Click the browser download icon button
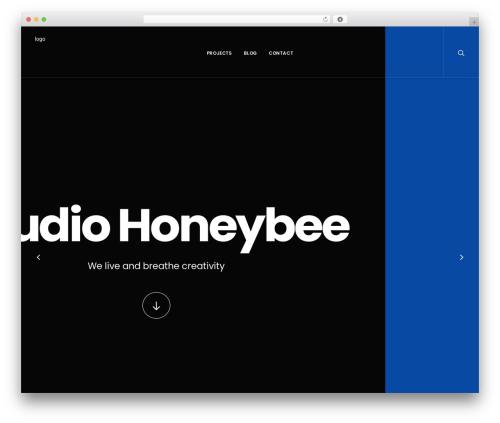Screen dimensions: 500x423 coord(340,19)
